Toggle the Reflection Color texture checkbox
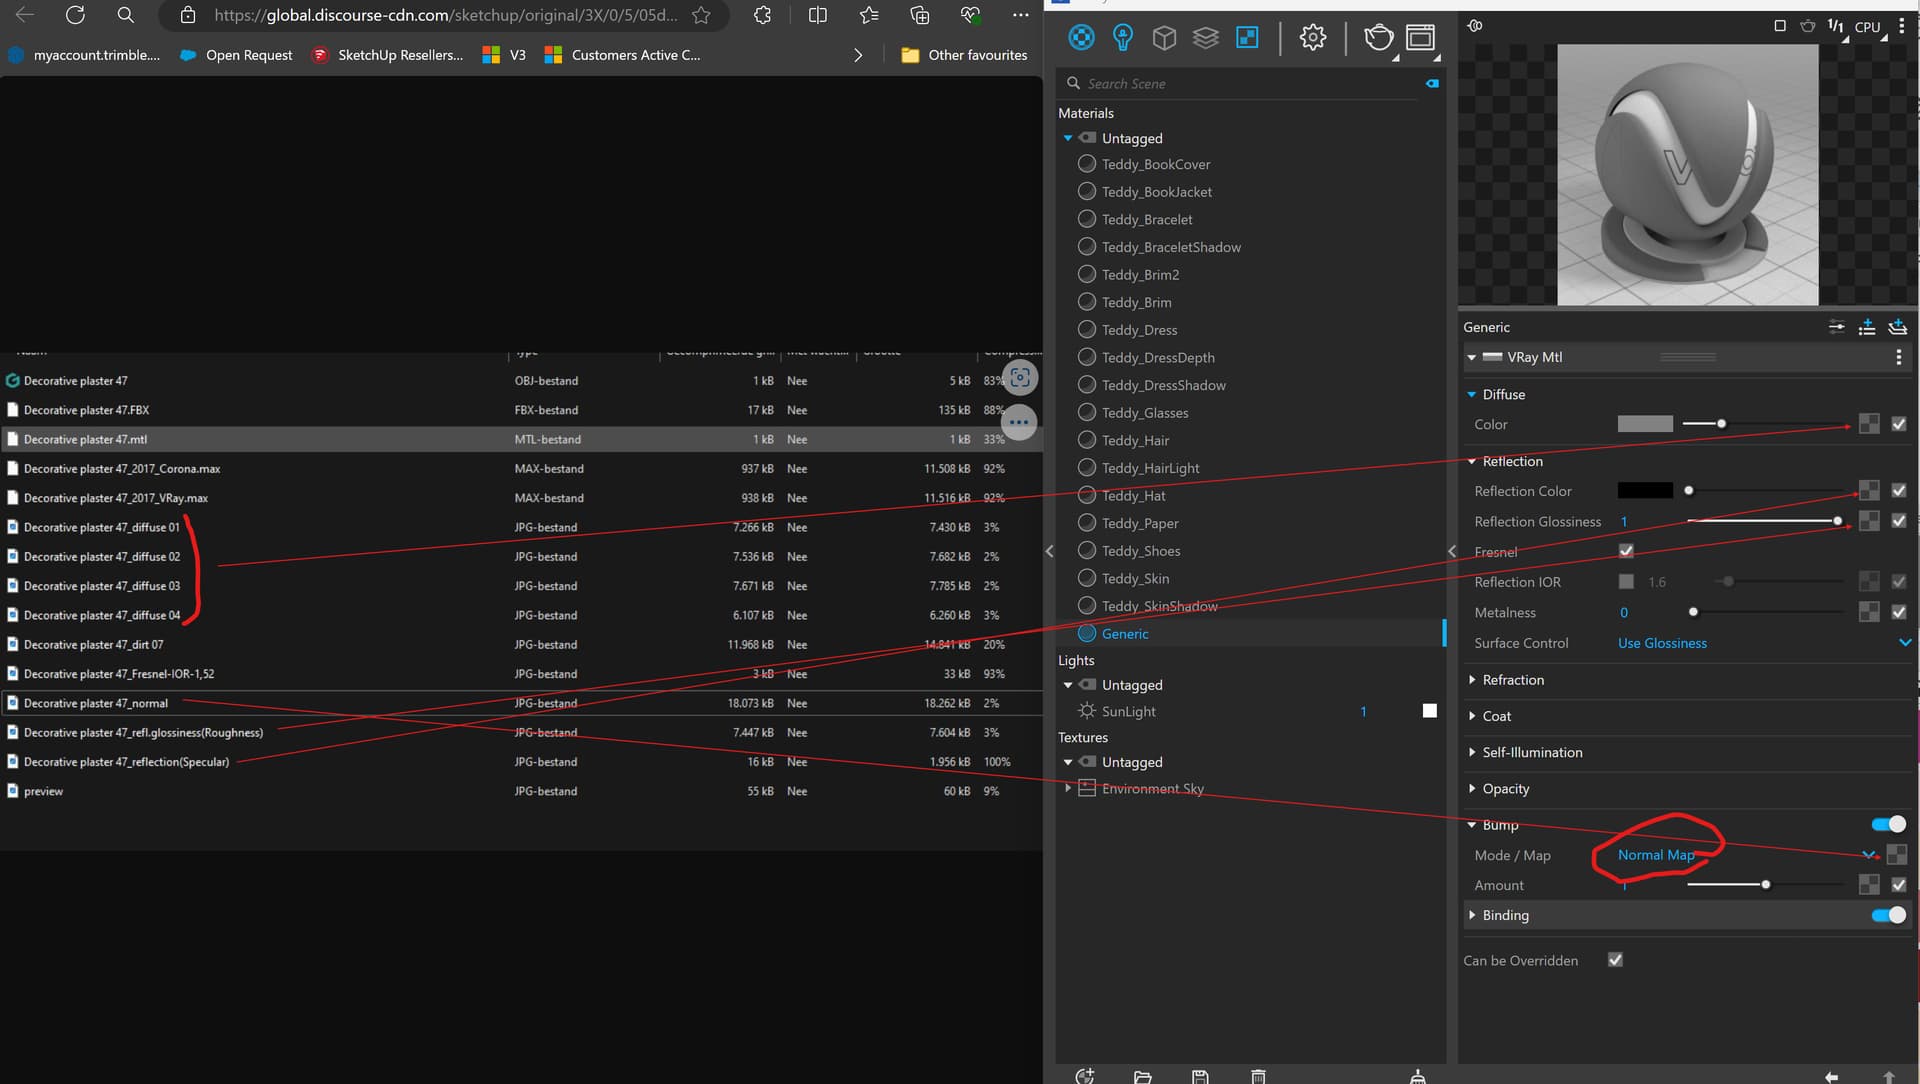The image size is (1920, 1084). pos(1898,490)
